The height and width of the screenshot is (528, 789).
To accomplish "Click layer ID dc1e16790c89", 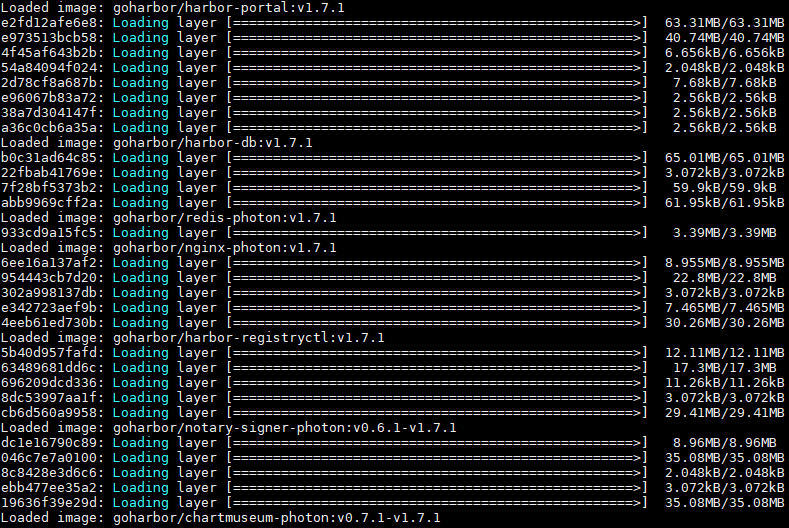I will coord(49,443).
